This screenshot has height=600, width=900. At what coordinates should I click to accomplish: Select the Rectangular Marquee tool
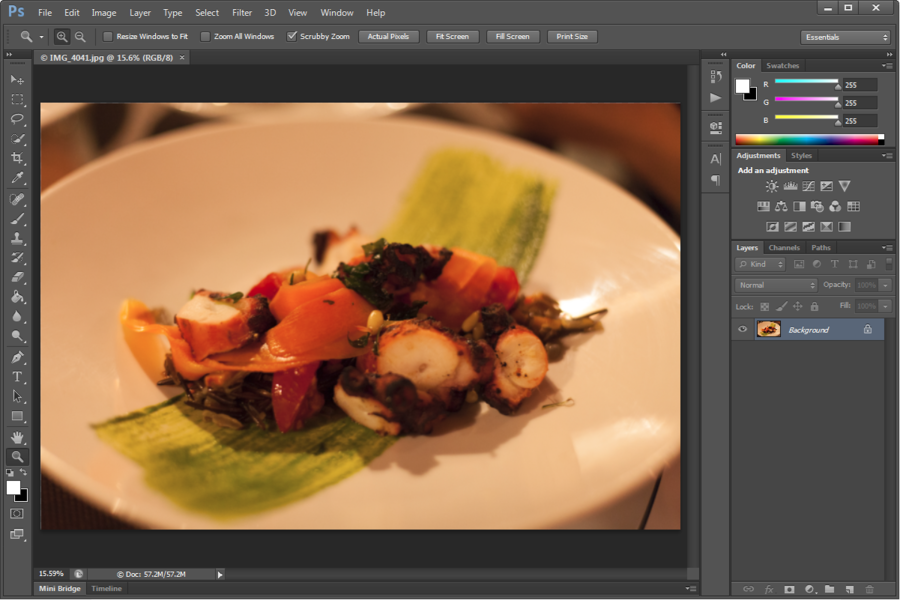(x=17, y=99)
